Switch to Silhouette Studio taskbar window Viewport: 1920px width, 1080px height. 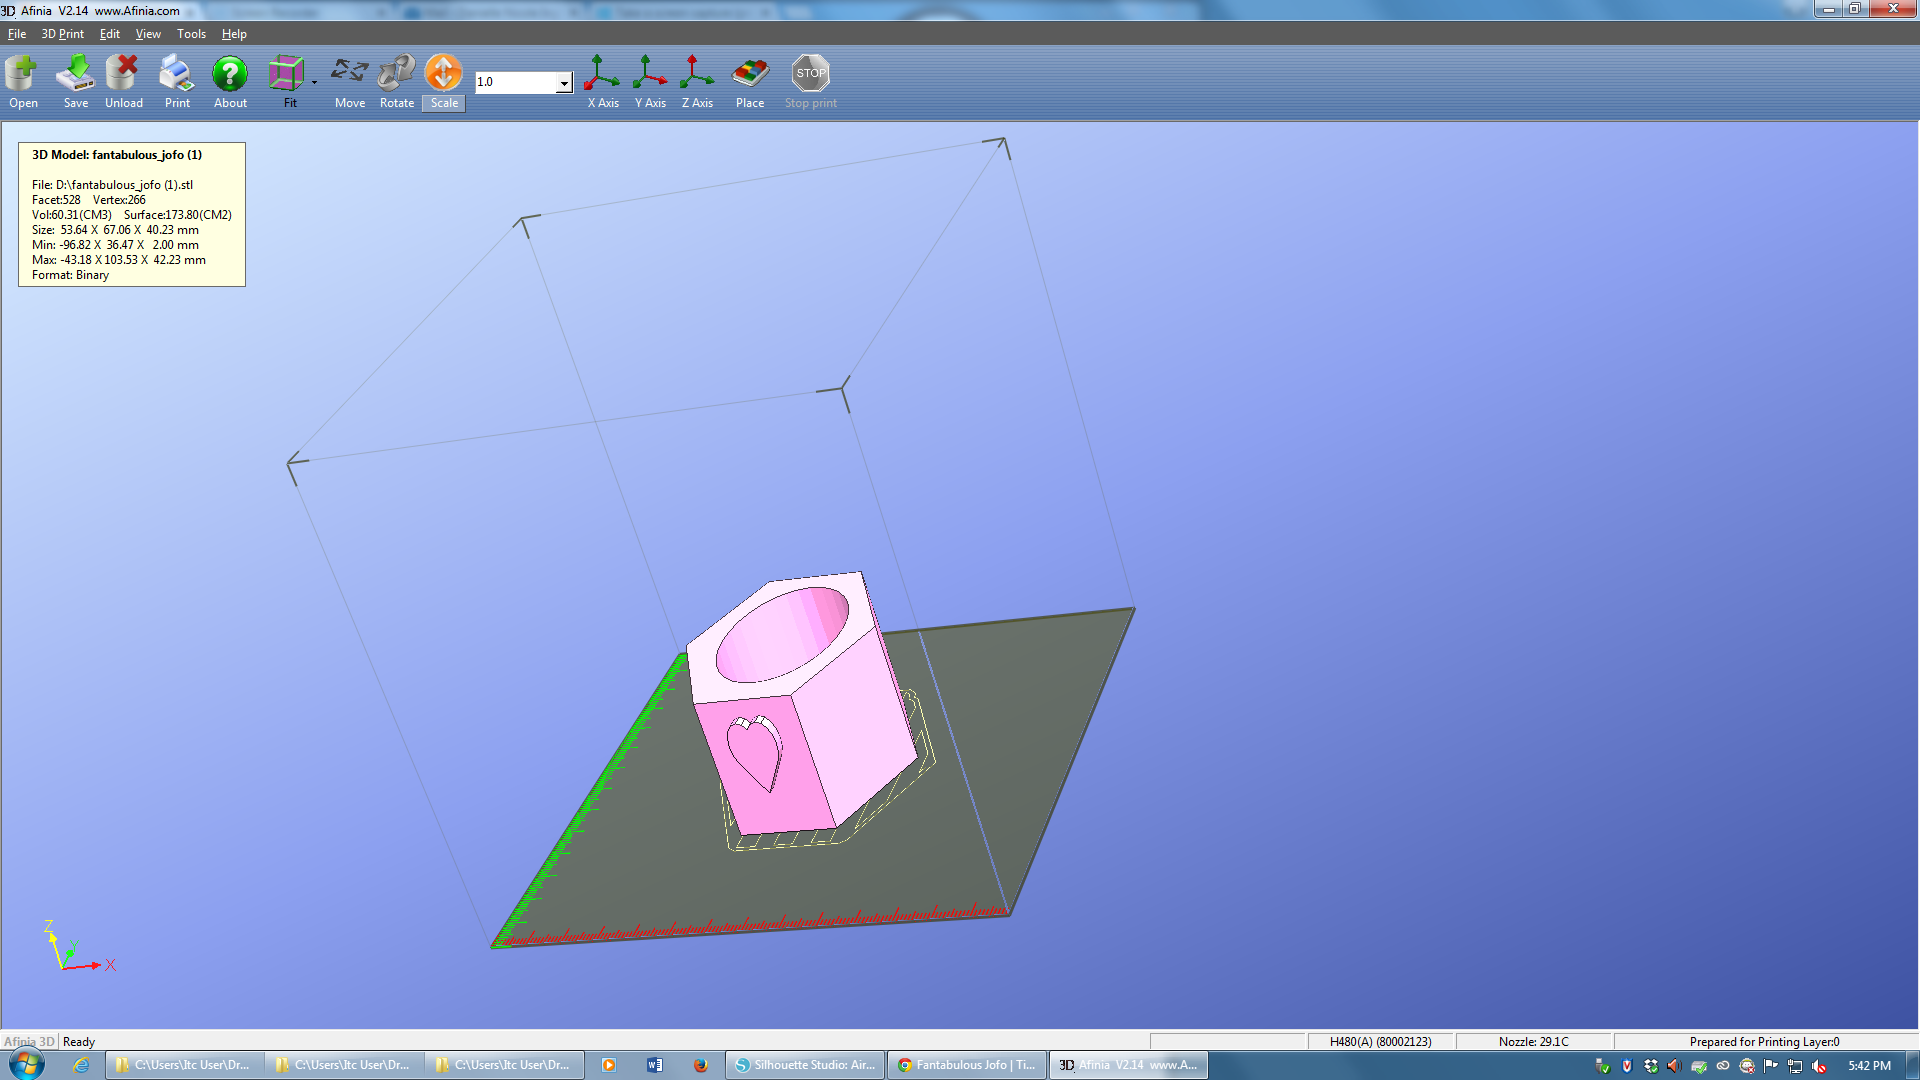point(806,1065)
